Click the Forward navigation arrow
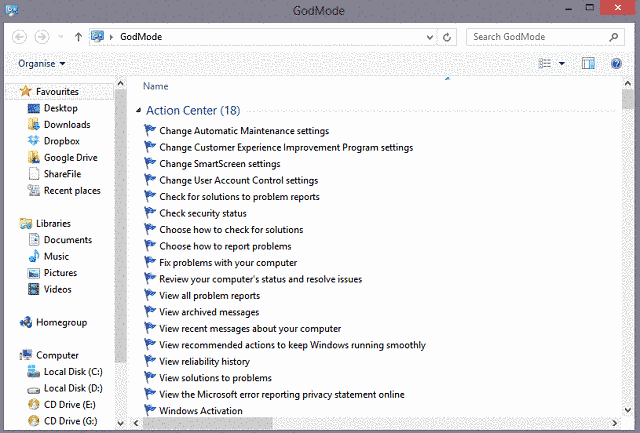 pos(42,37)
